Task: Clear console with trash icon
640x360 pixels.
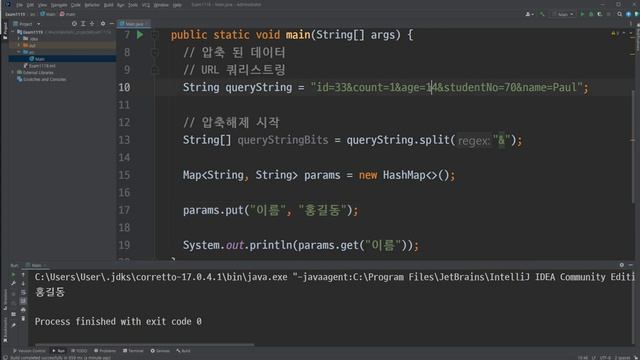Action: (x=23, y=318)
